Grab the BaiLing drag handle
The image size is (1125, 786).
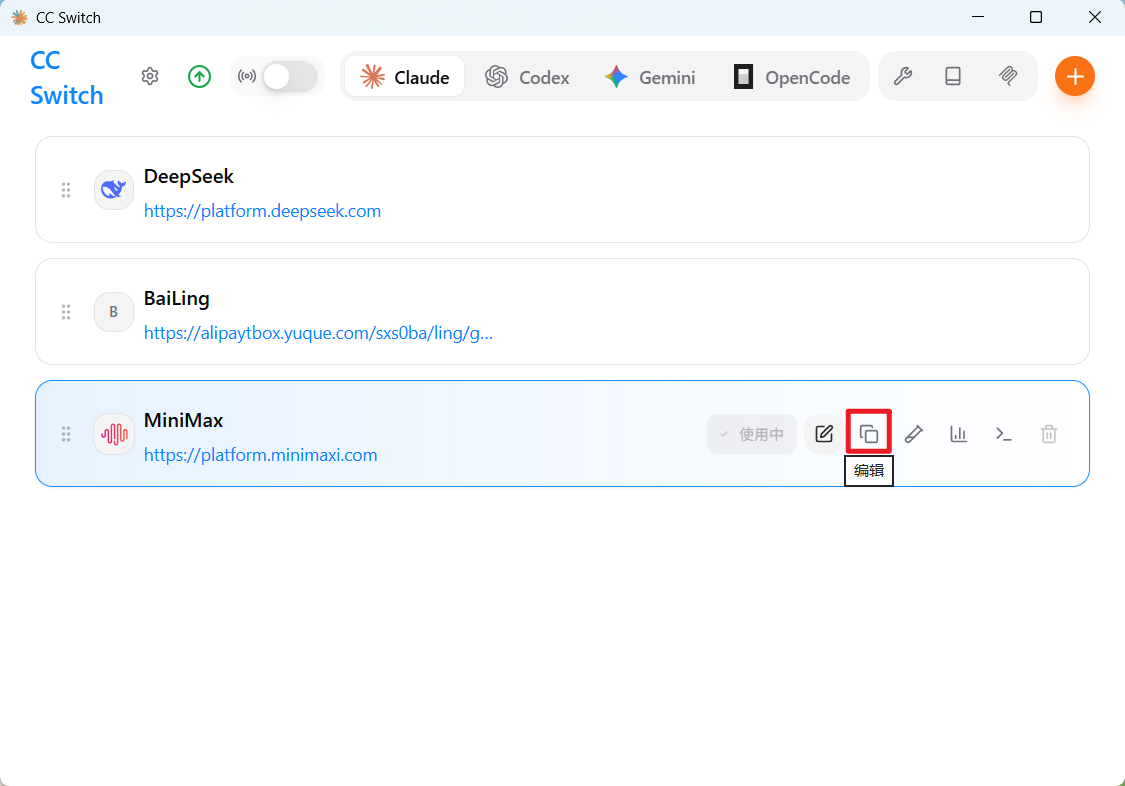(x=66, y=311)
